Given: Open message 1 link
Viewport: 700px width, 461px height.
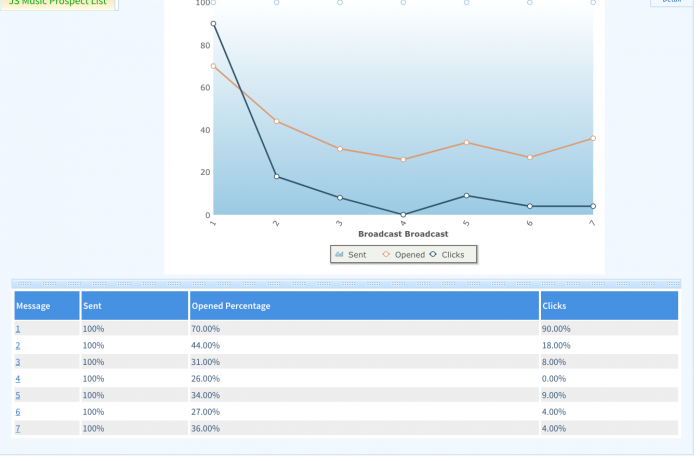Looking at the screenshot, I should [18, 331].
